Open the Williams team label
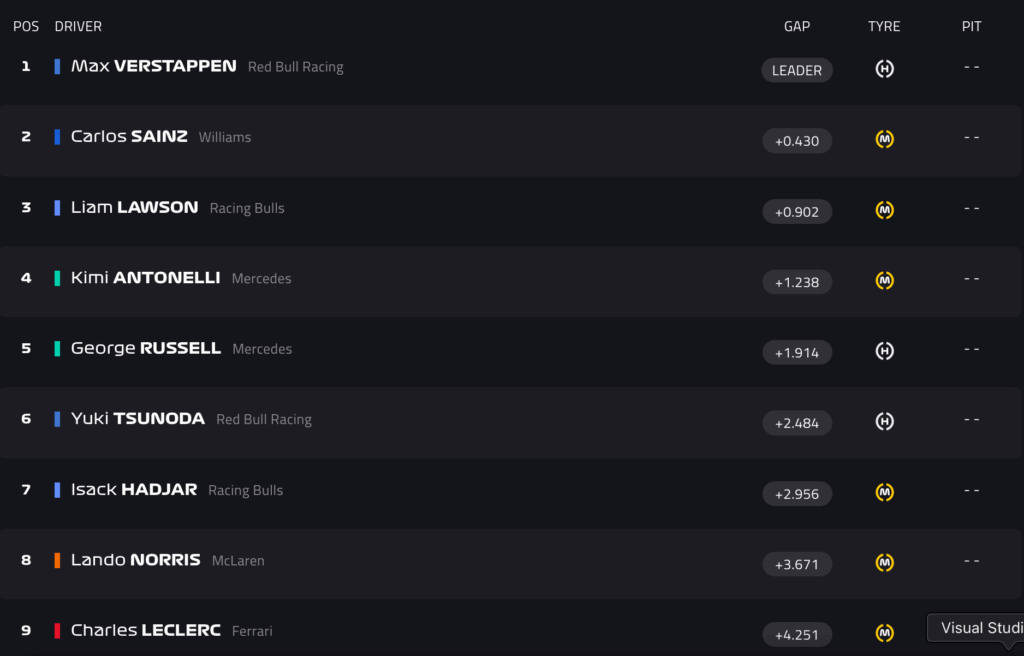 [x=224, y=137]
